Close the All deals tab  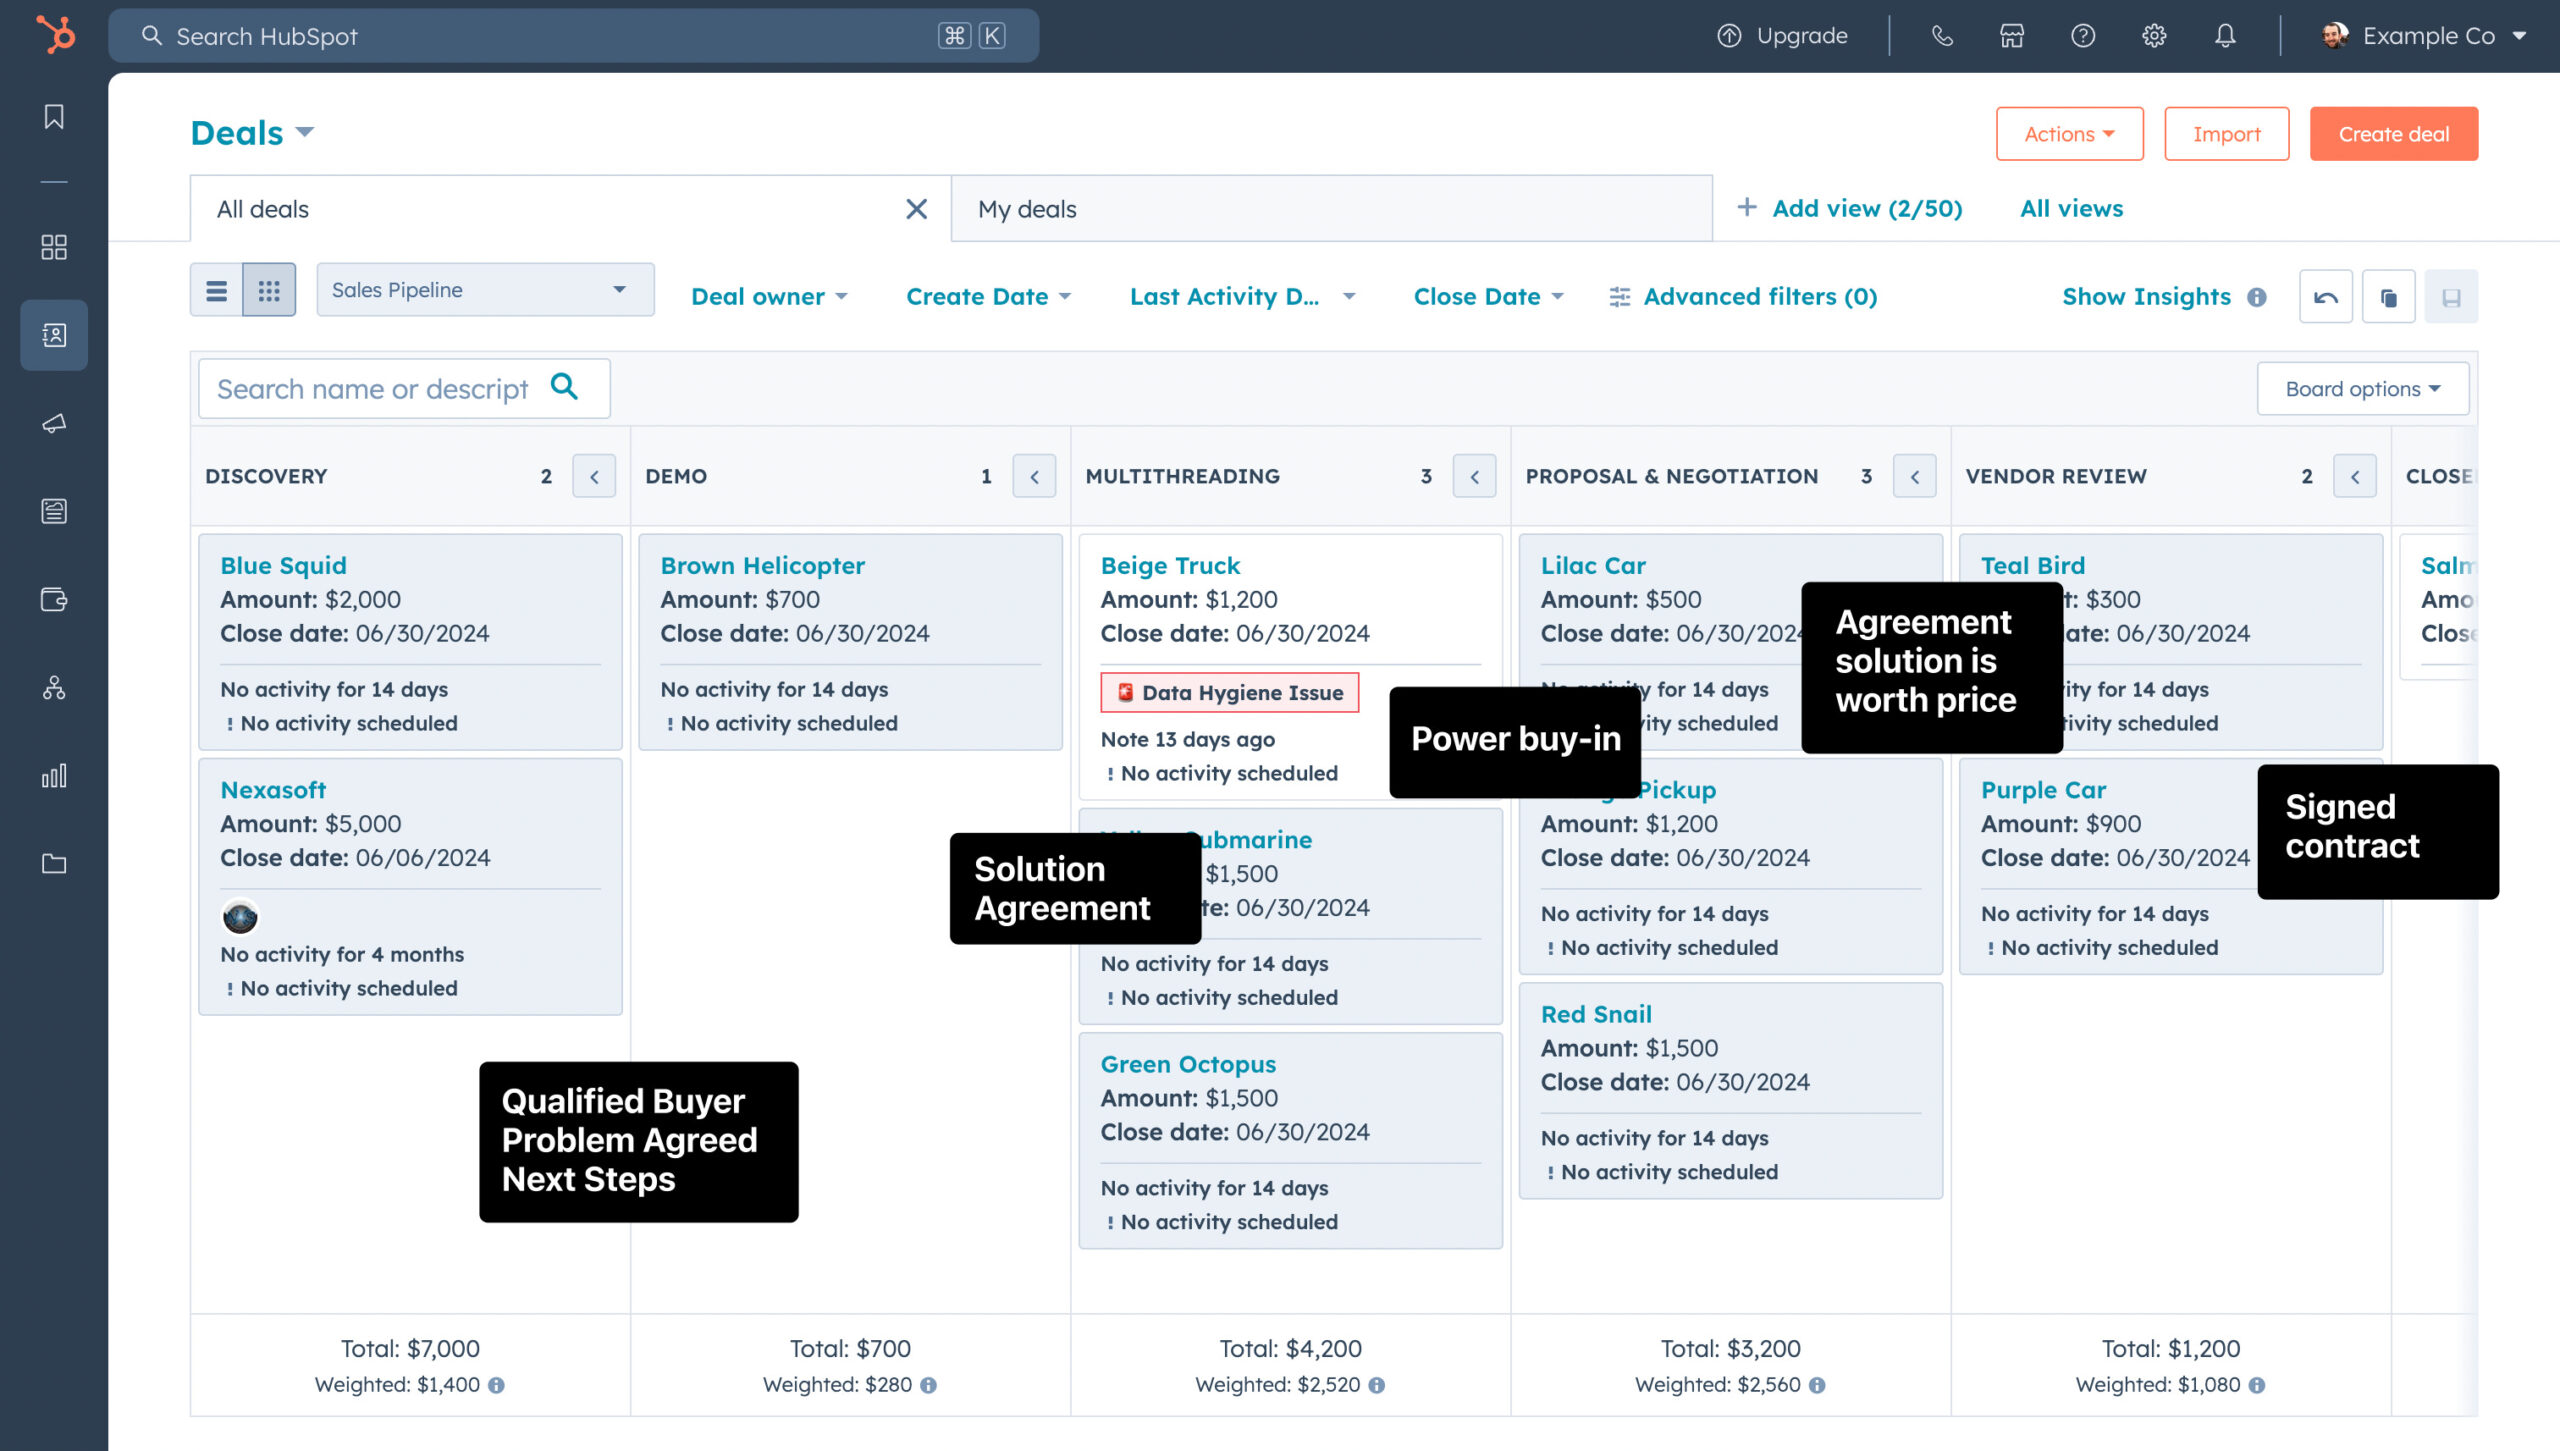916,209
